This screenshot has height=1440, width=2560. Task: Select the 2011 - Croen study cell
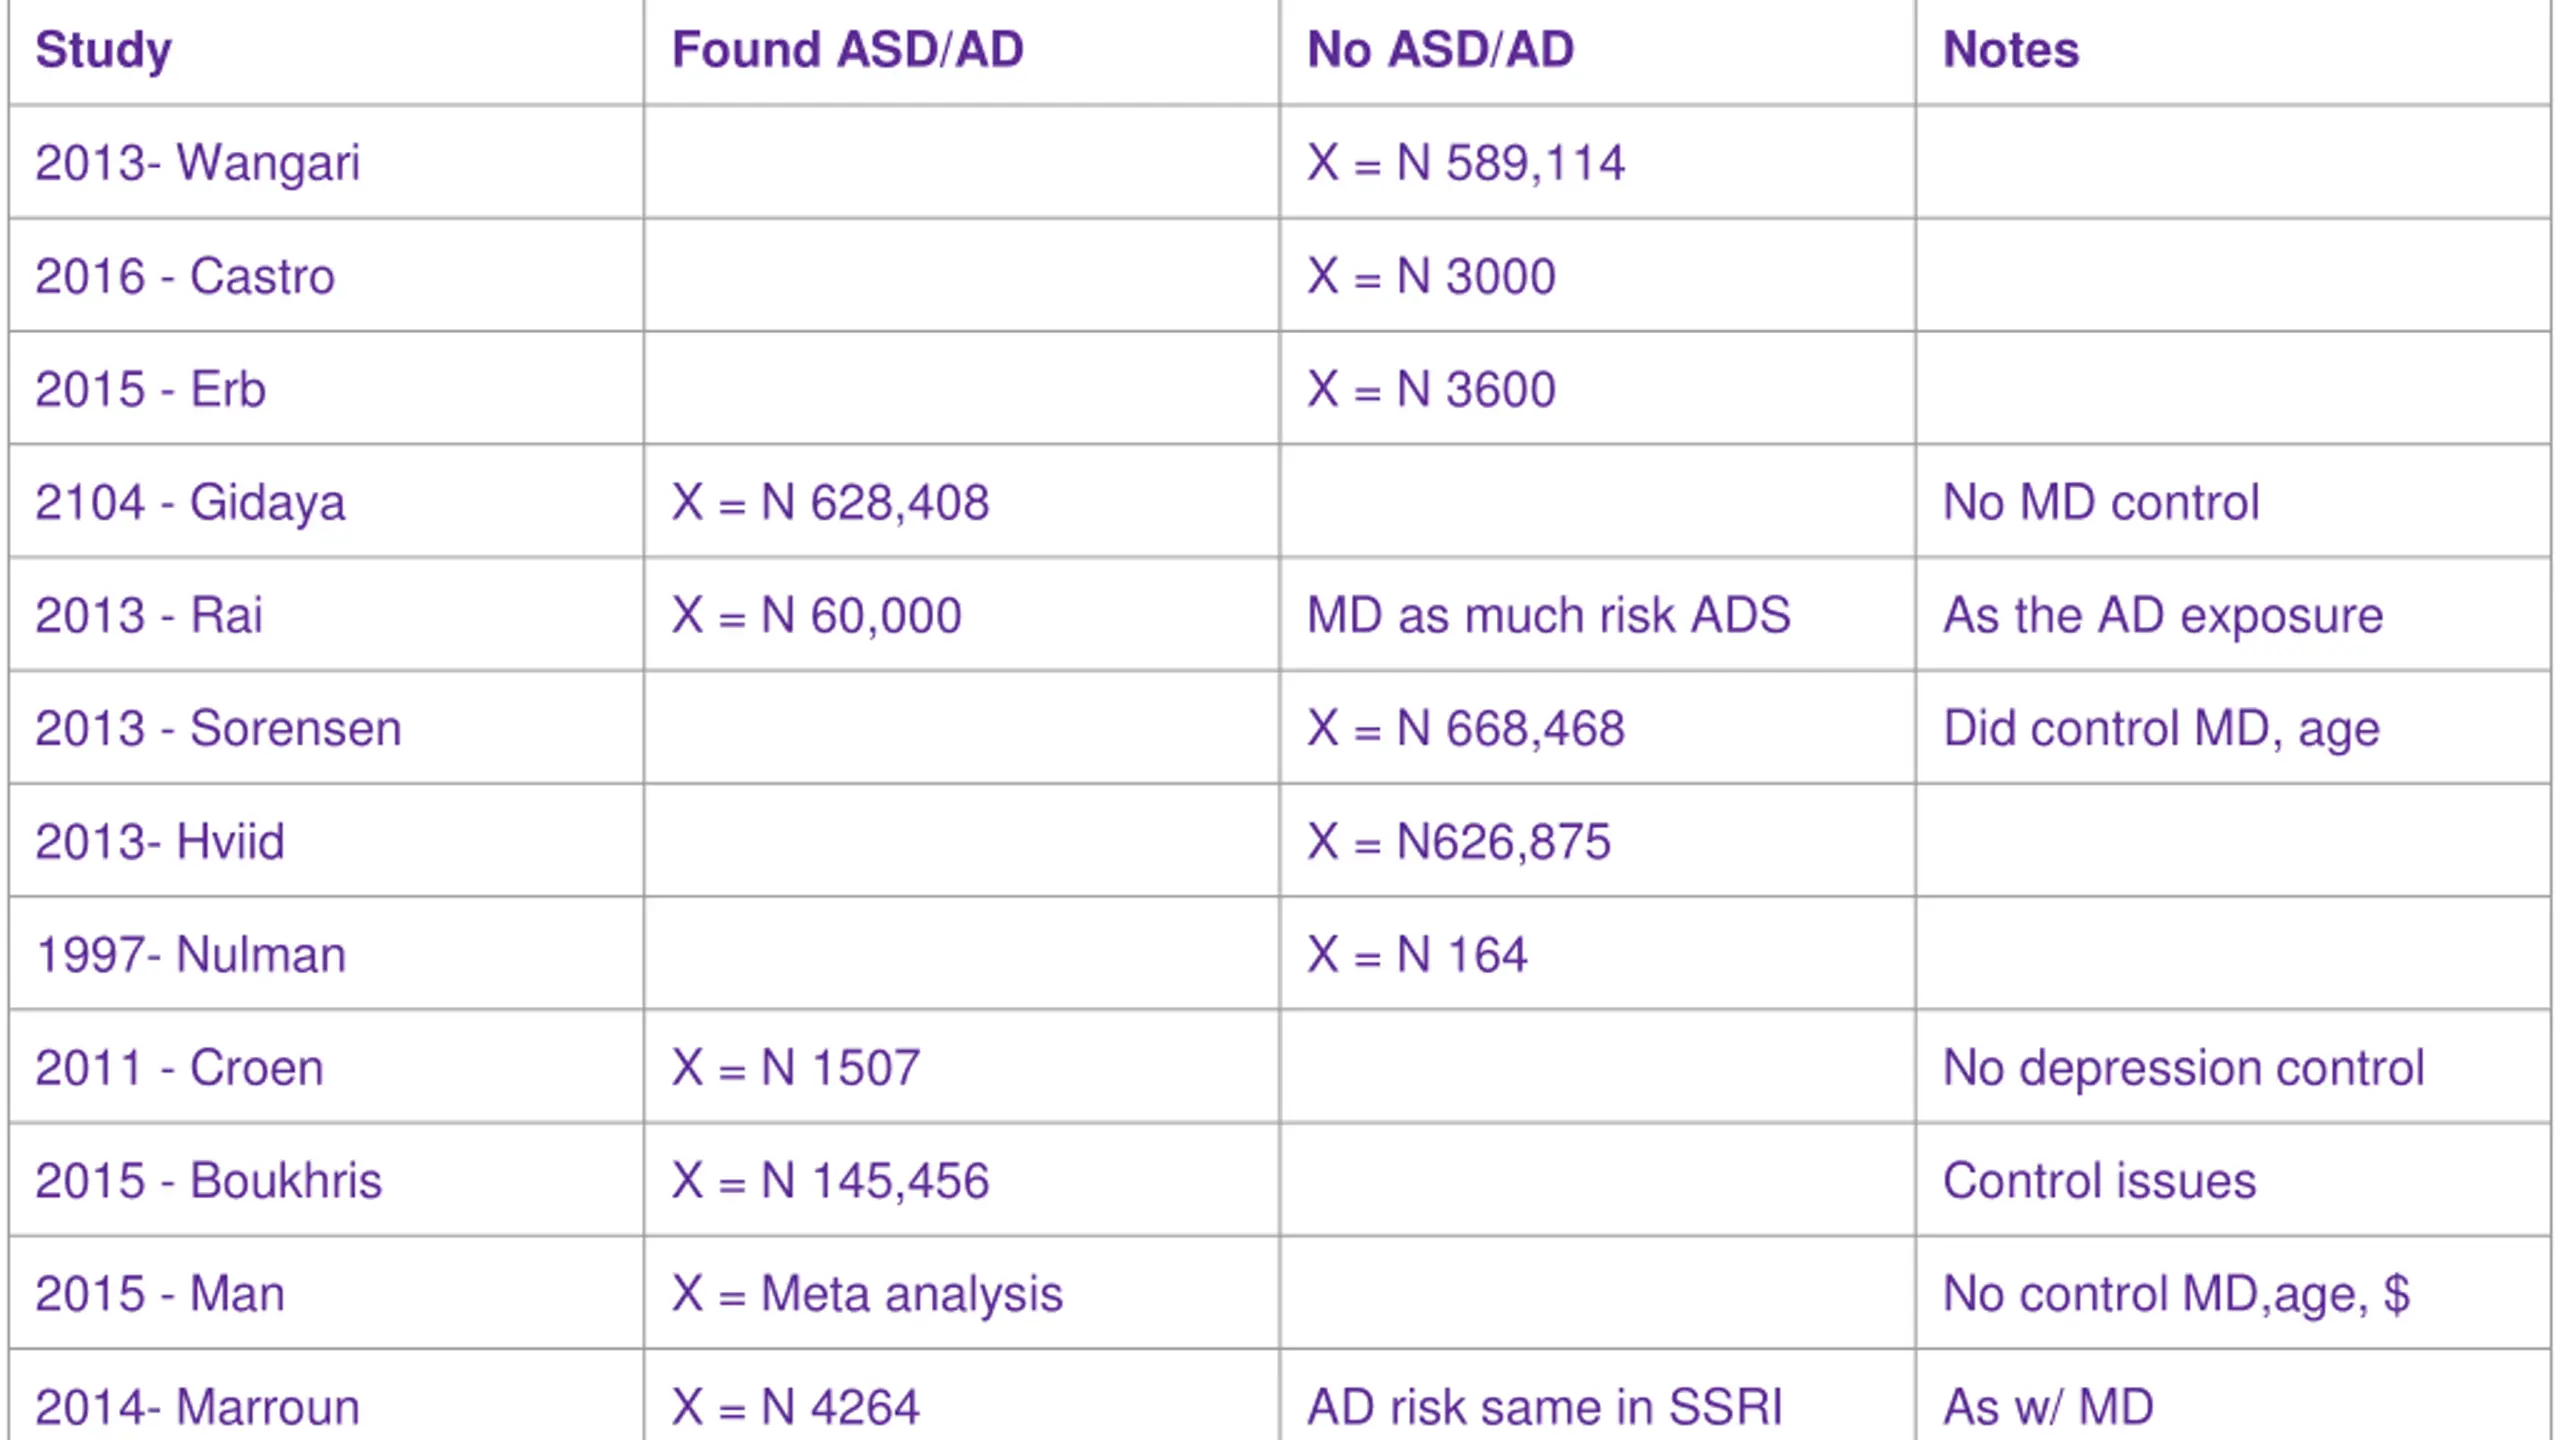point(180,1067)
